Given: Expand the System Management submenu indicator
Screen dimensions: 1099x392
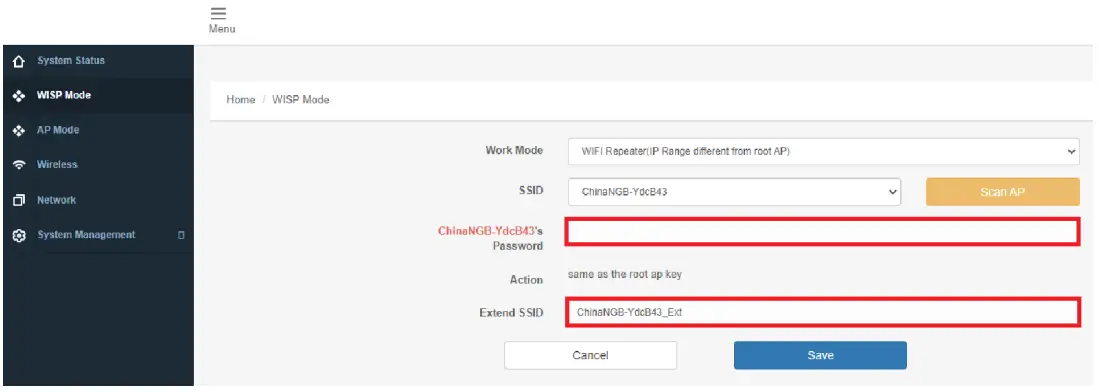Looking at the screenshot, I should coord(181,235).
